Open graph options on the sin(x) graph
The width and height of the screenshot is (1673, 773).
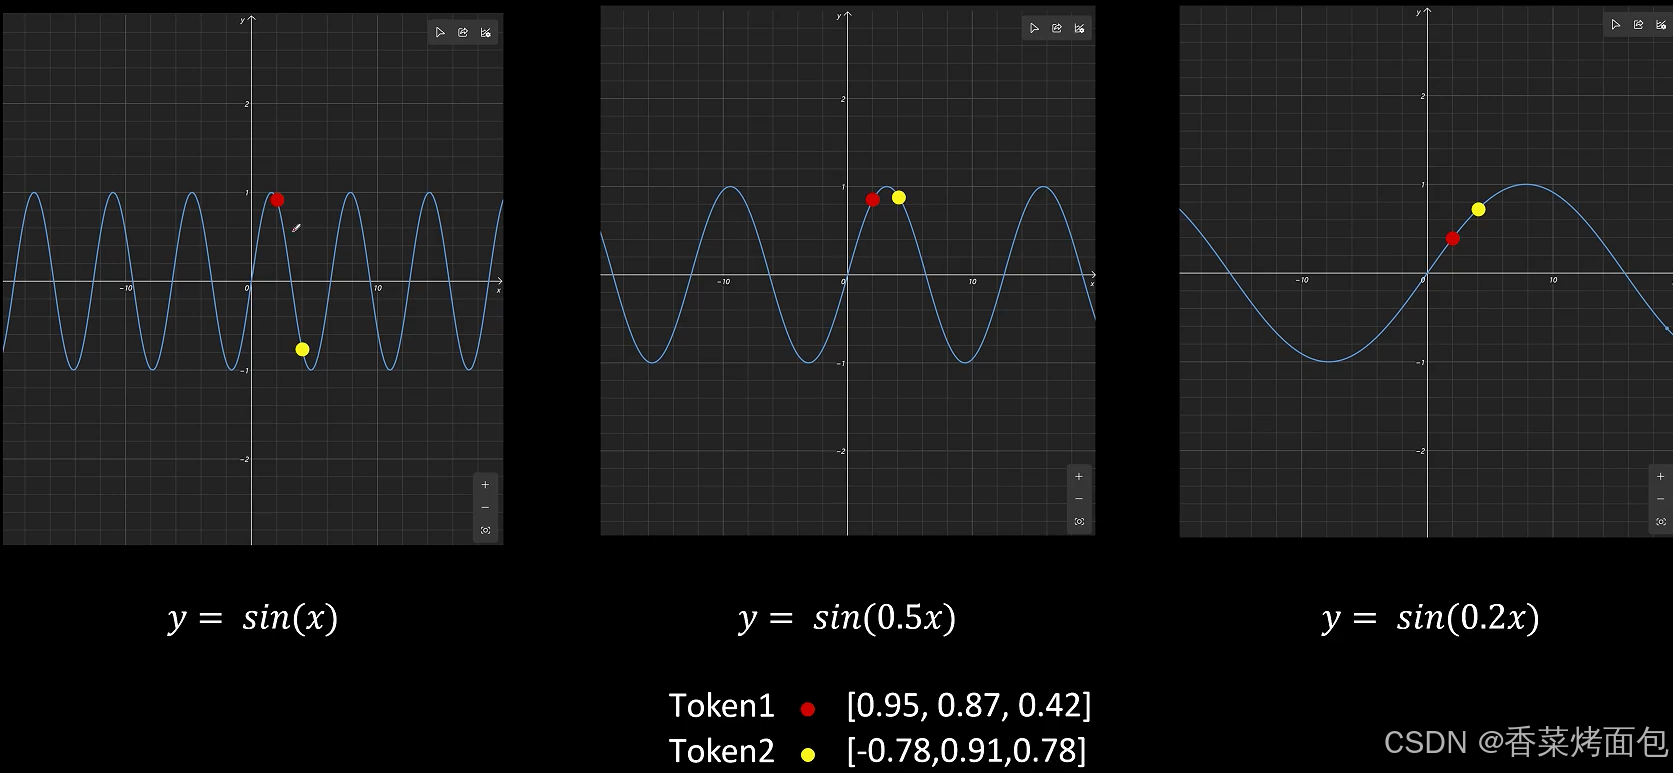click(x=486, y=33)
